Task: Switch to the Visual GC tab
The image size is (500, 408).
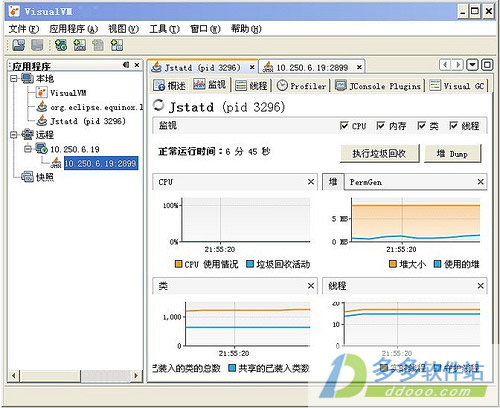Action: (x=457, y=86)
